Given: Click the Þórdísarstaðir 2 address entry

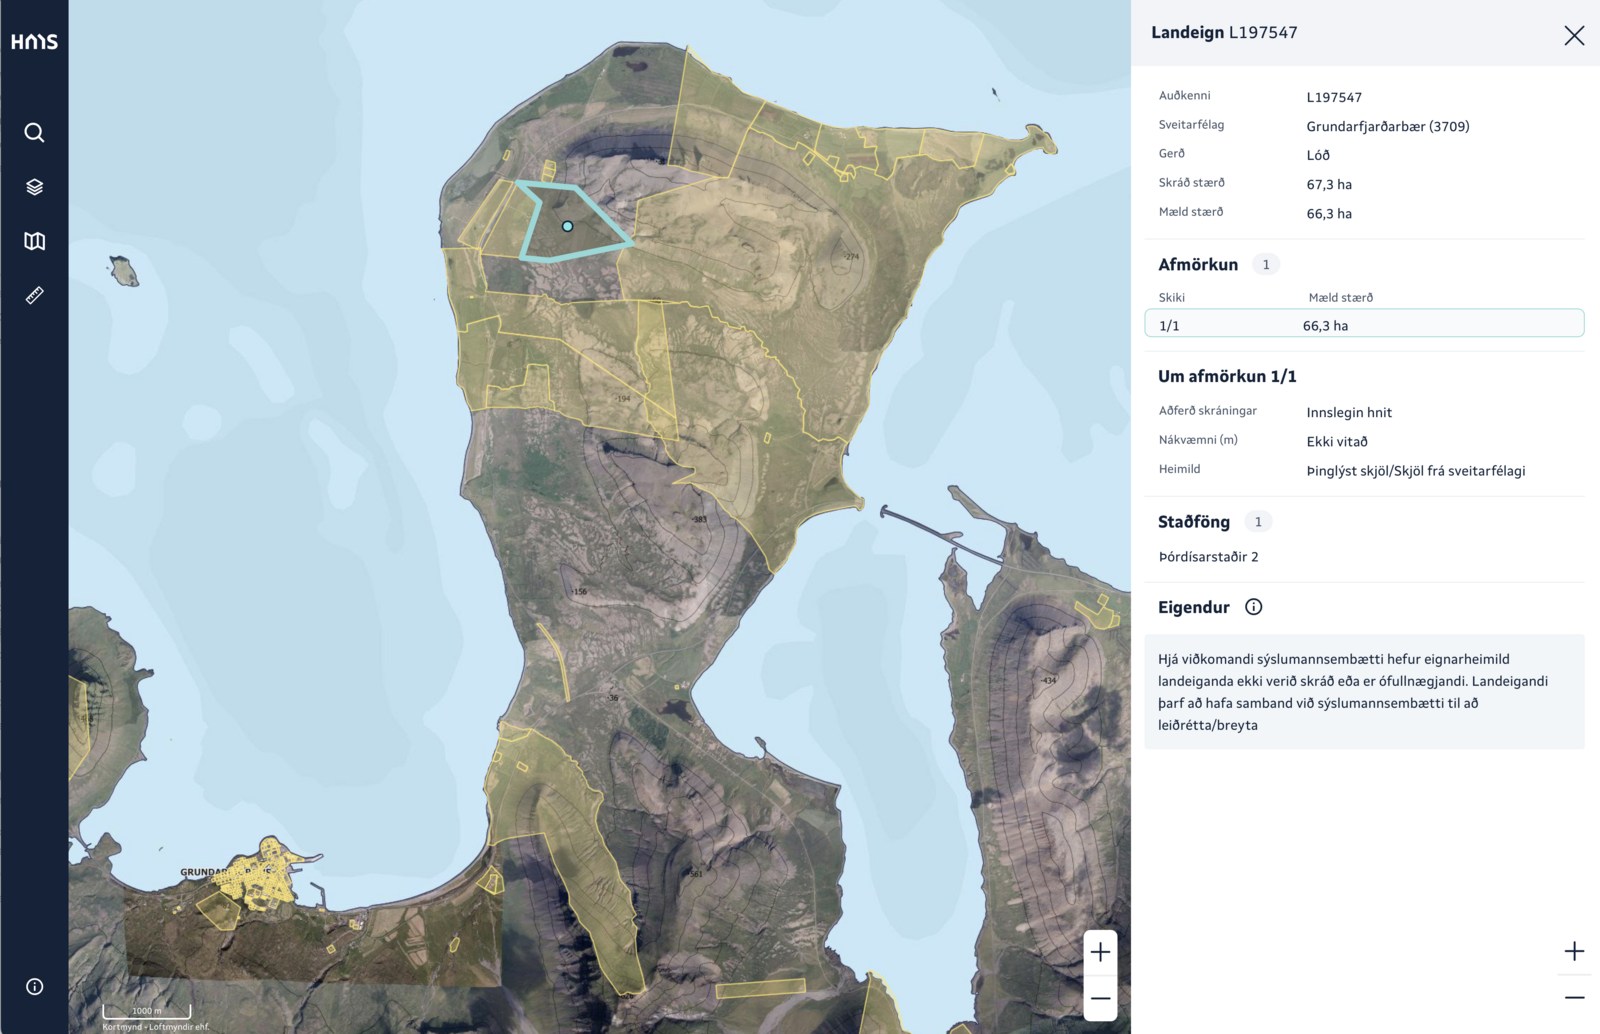Looking at the screenshot, I should pyautogui.click(x=1208, y=557).
